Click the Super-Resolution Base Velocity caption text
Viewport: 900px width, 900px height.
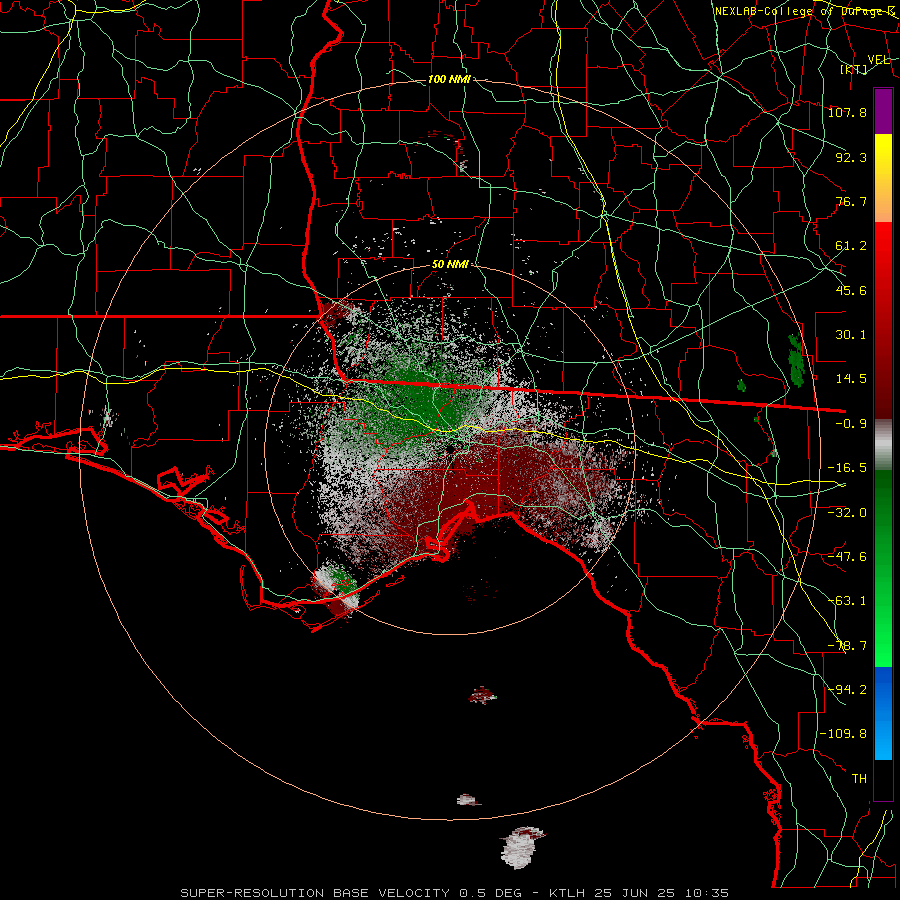455,893
